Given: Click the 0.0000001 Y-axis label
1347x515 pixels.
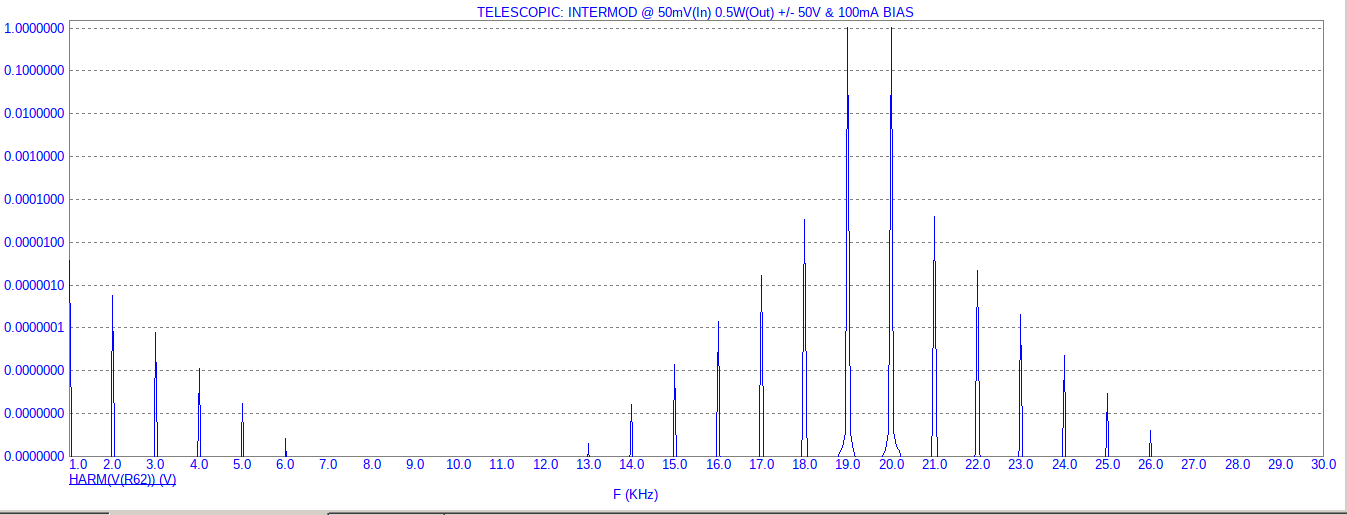Looking at the screenshot, I should tap(35, 328).
